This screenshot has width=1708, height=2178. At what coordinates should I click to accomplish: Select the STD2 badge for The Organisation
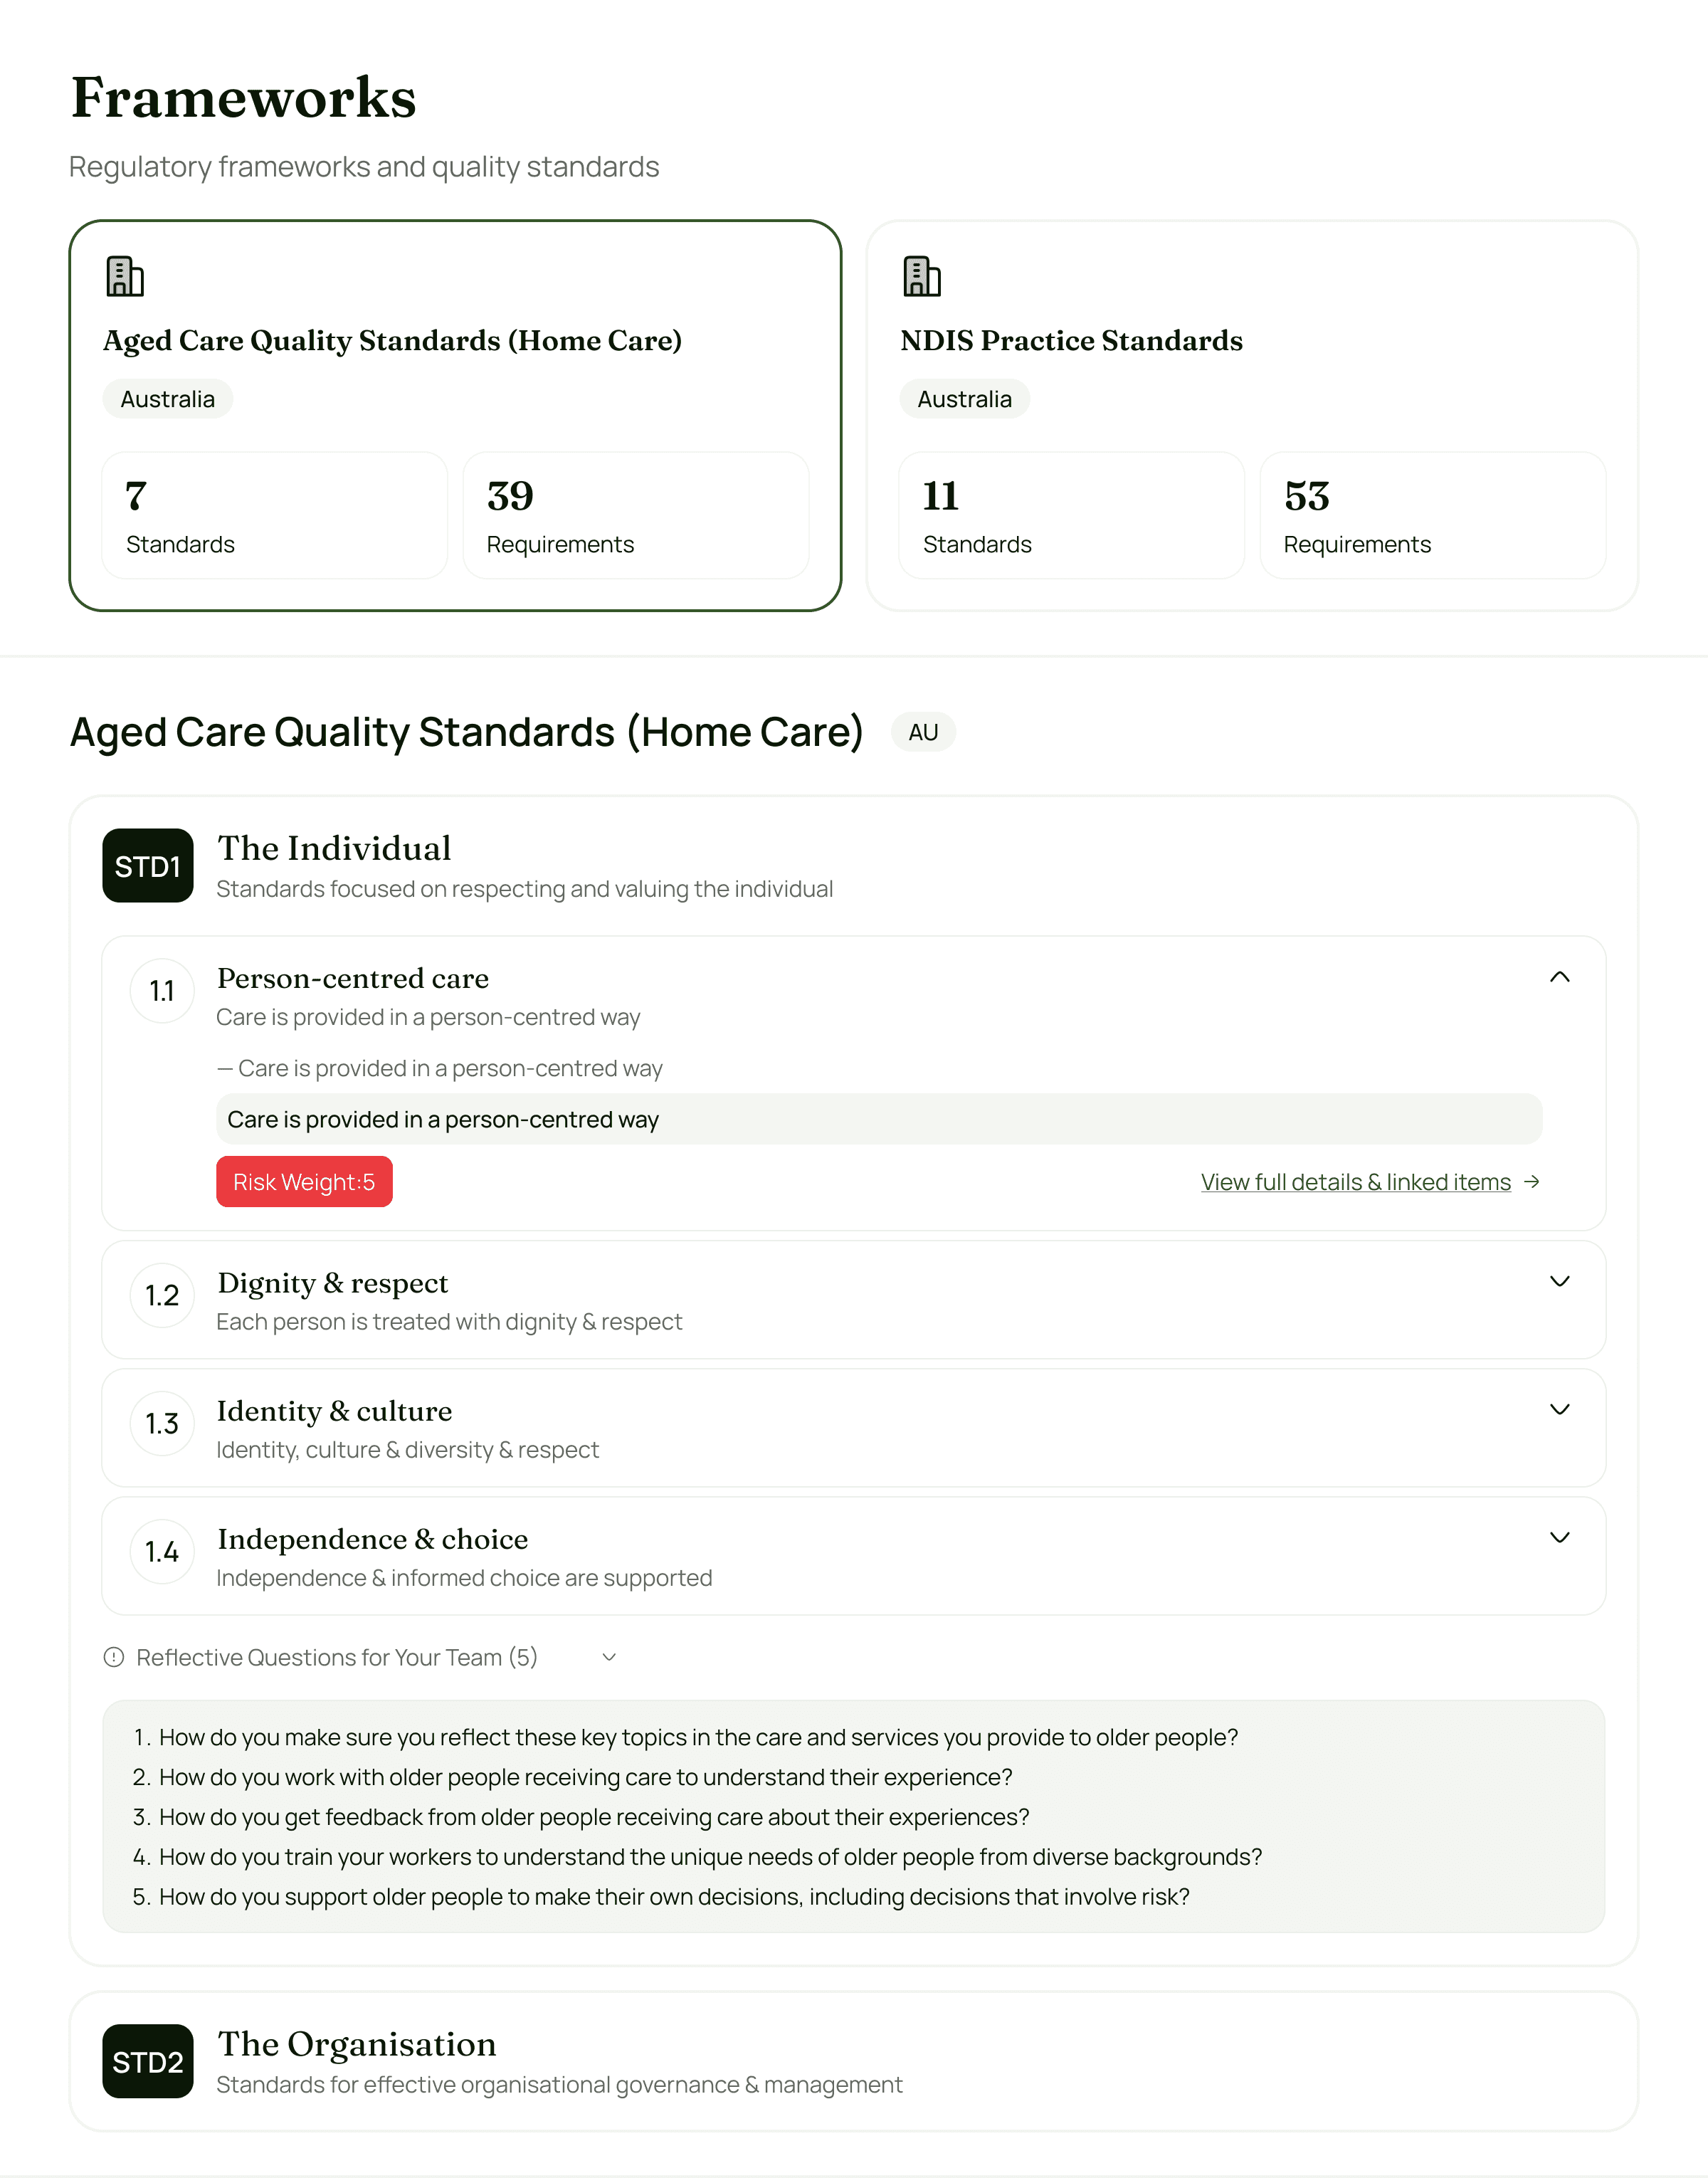147,2061
